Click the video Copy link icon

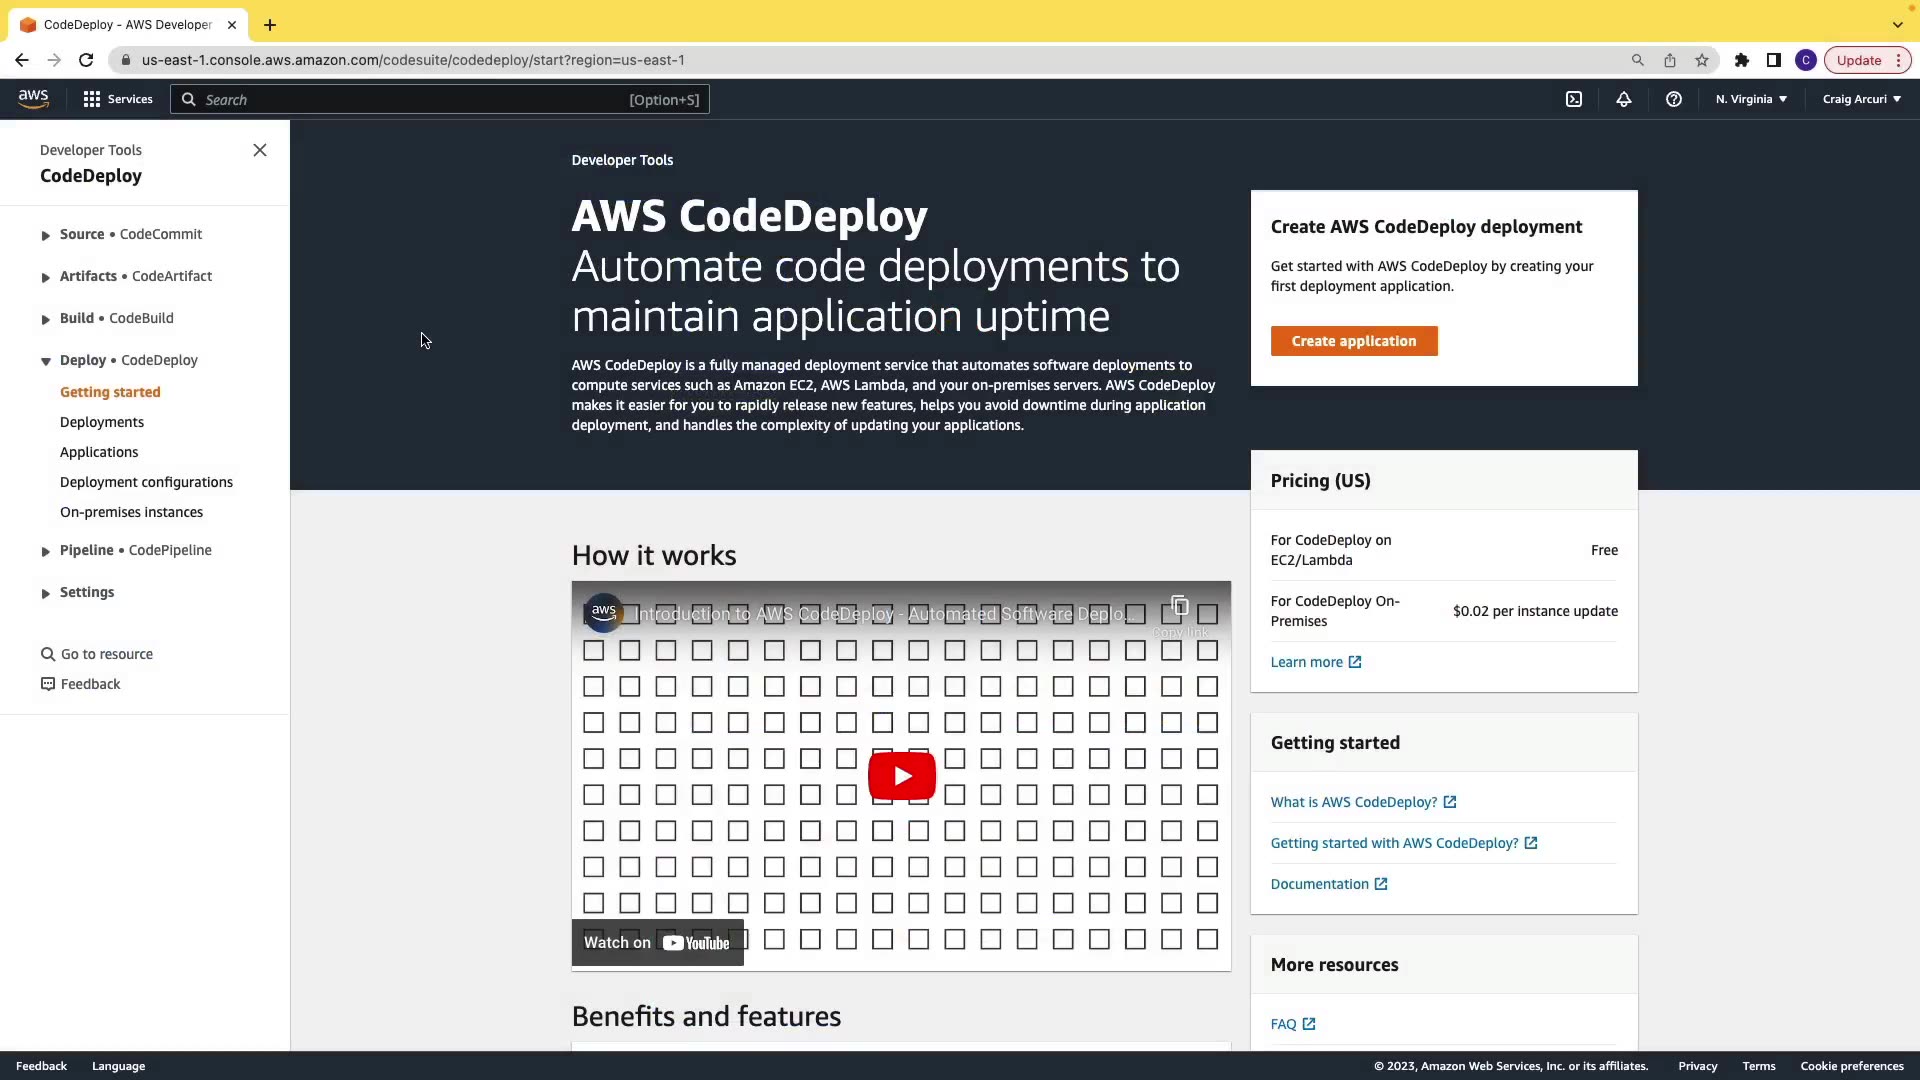(1179, 607)
